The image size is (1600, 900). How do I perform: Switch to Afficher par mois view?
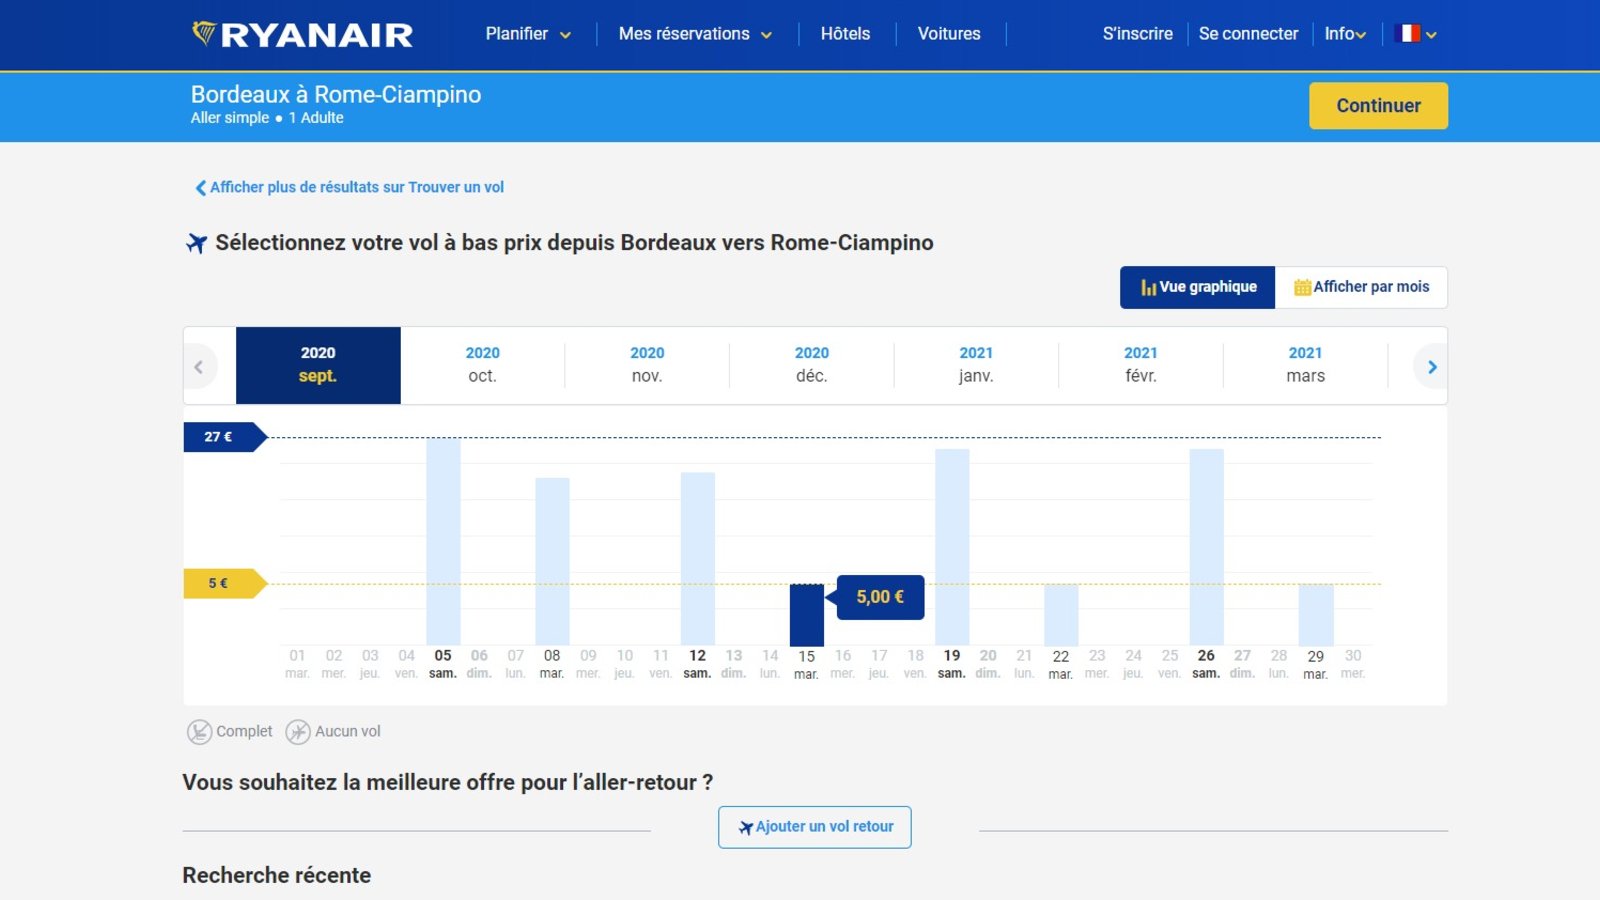(x=1361, y=287)
